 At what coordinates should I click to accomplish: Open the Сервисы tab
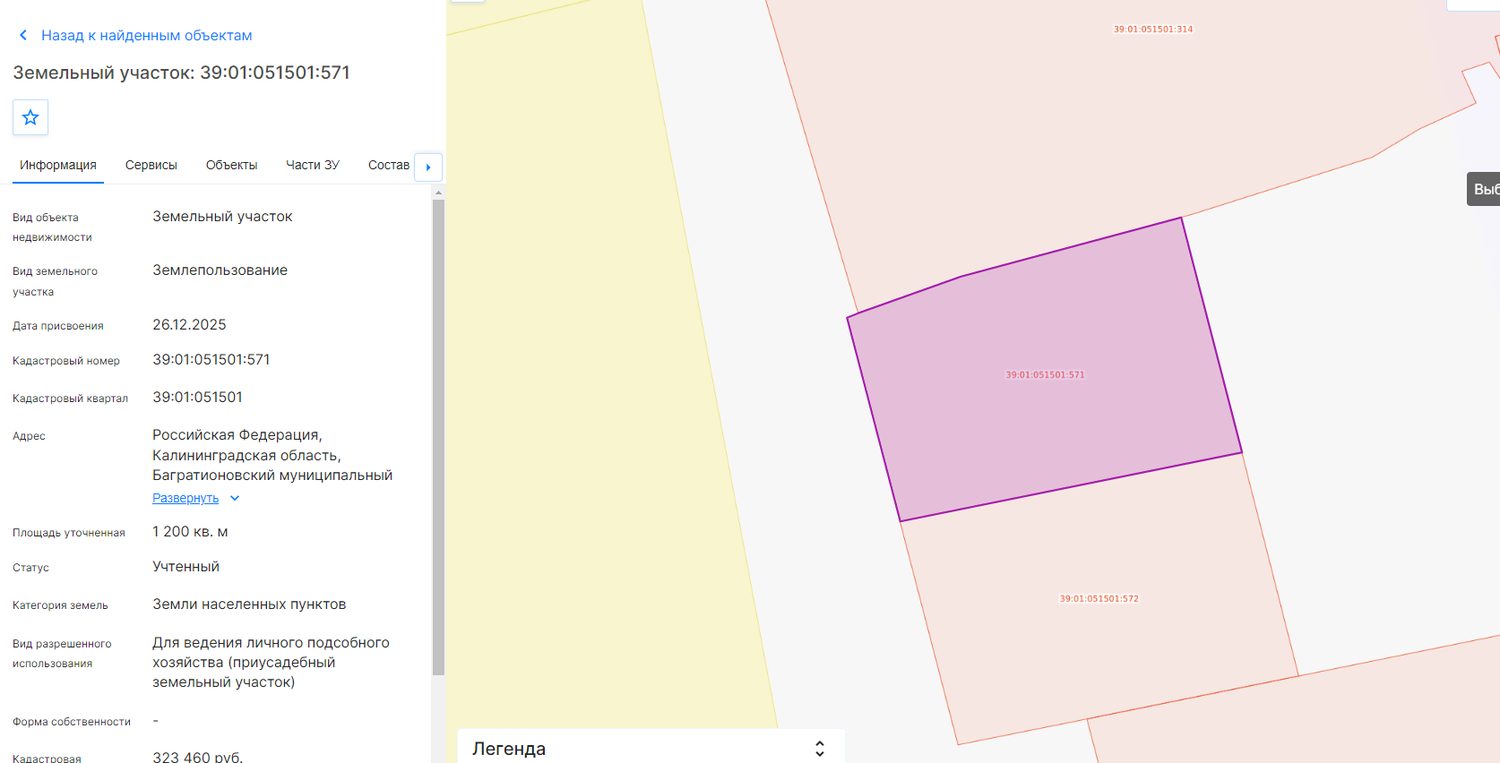tap(151, 165)
